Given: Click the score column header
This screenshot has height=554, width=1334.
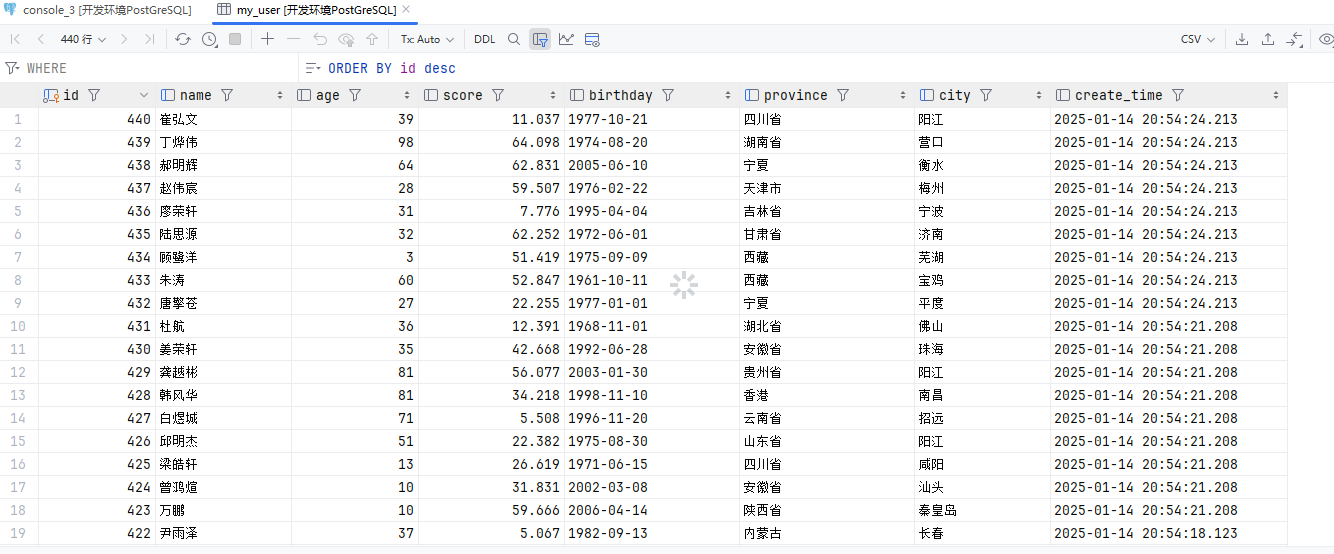Looking at the screenshot, I should (x=462, y=95).
